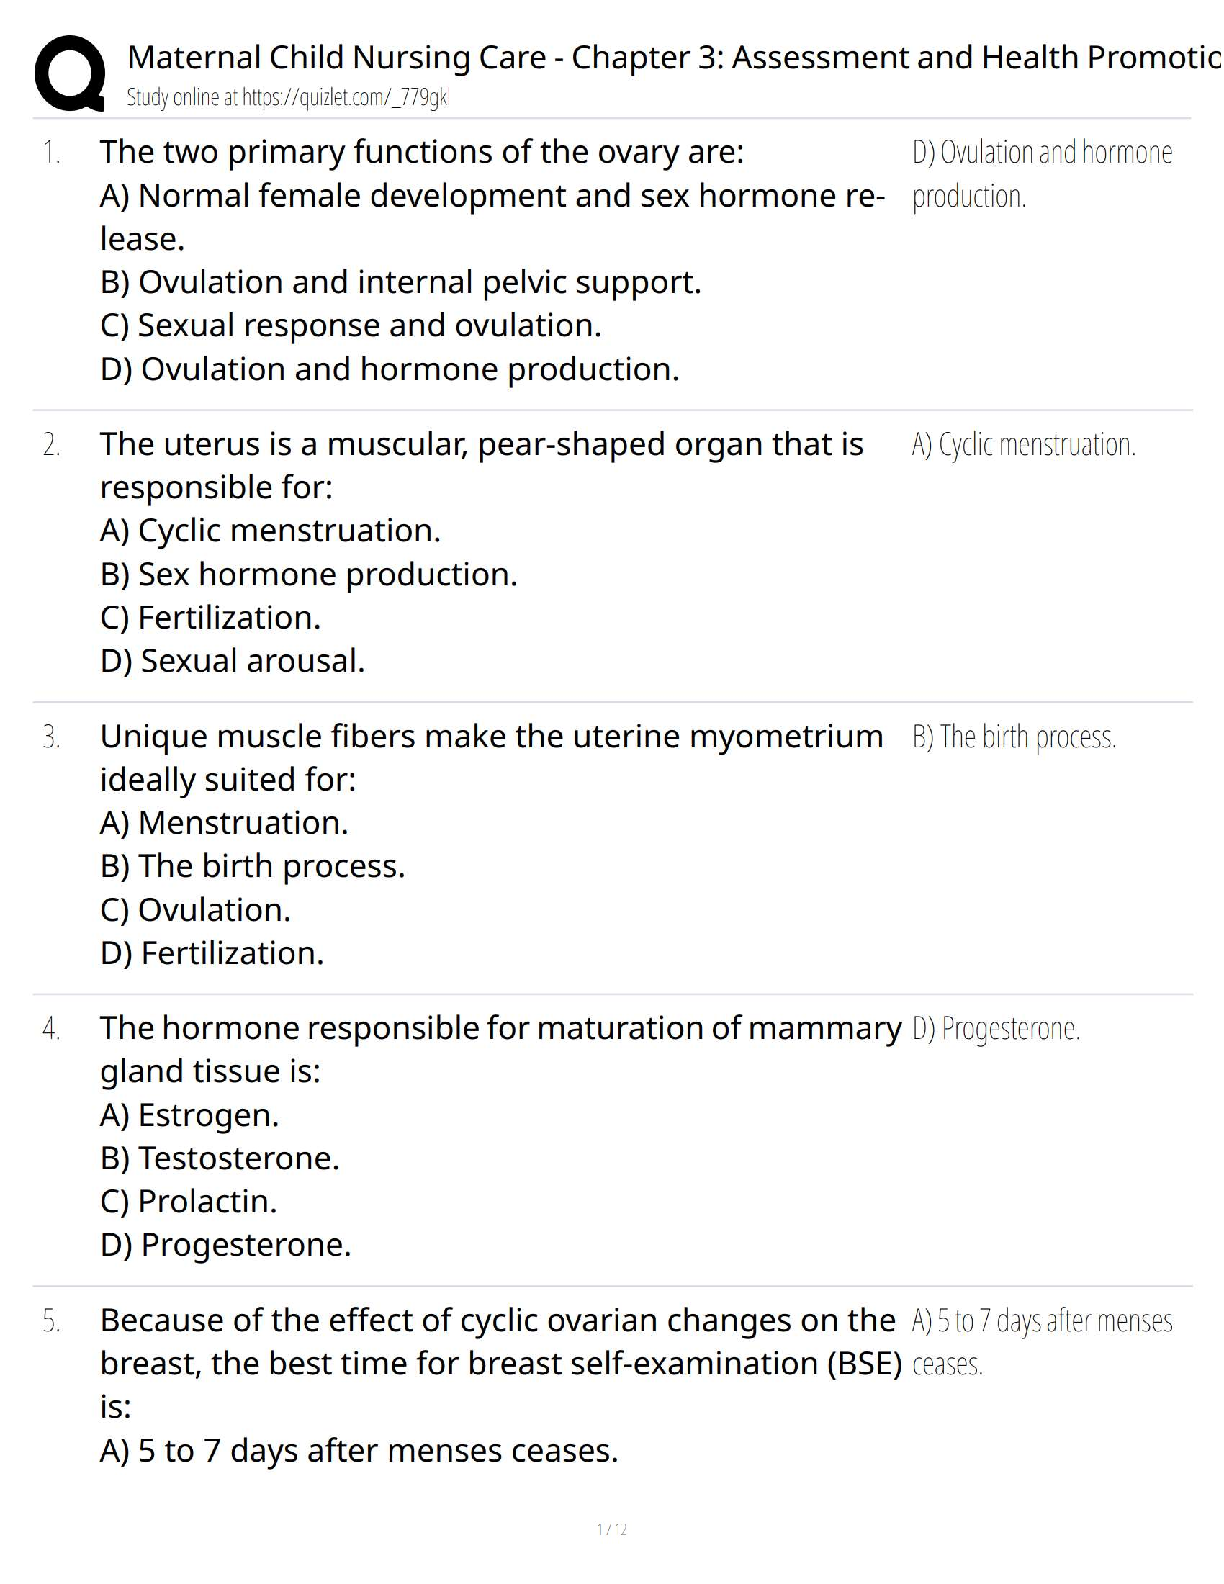Image resolution: width=1224 pixels, height=1584 pixels.
Task: Open the quizlet.com study link
Action: (x=288, y=97)
